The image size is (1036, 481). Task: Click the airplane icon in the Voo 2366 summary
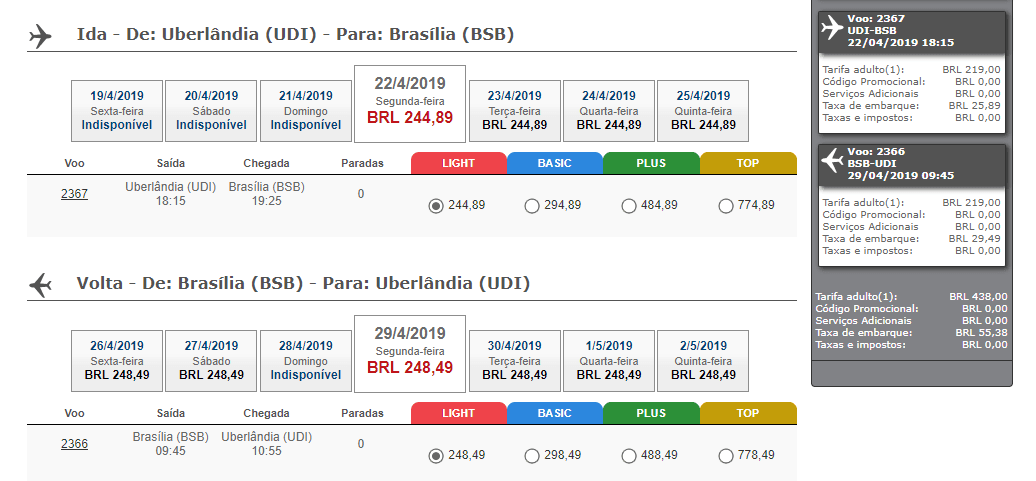point(832,161)
